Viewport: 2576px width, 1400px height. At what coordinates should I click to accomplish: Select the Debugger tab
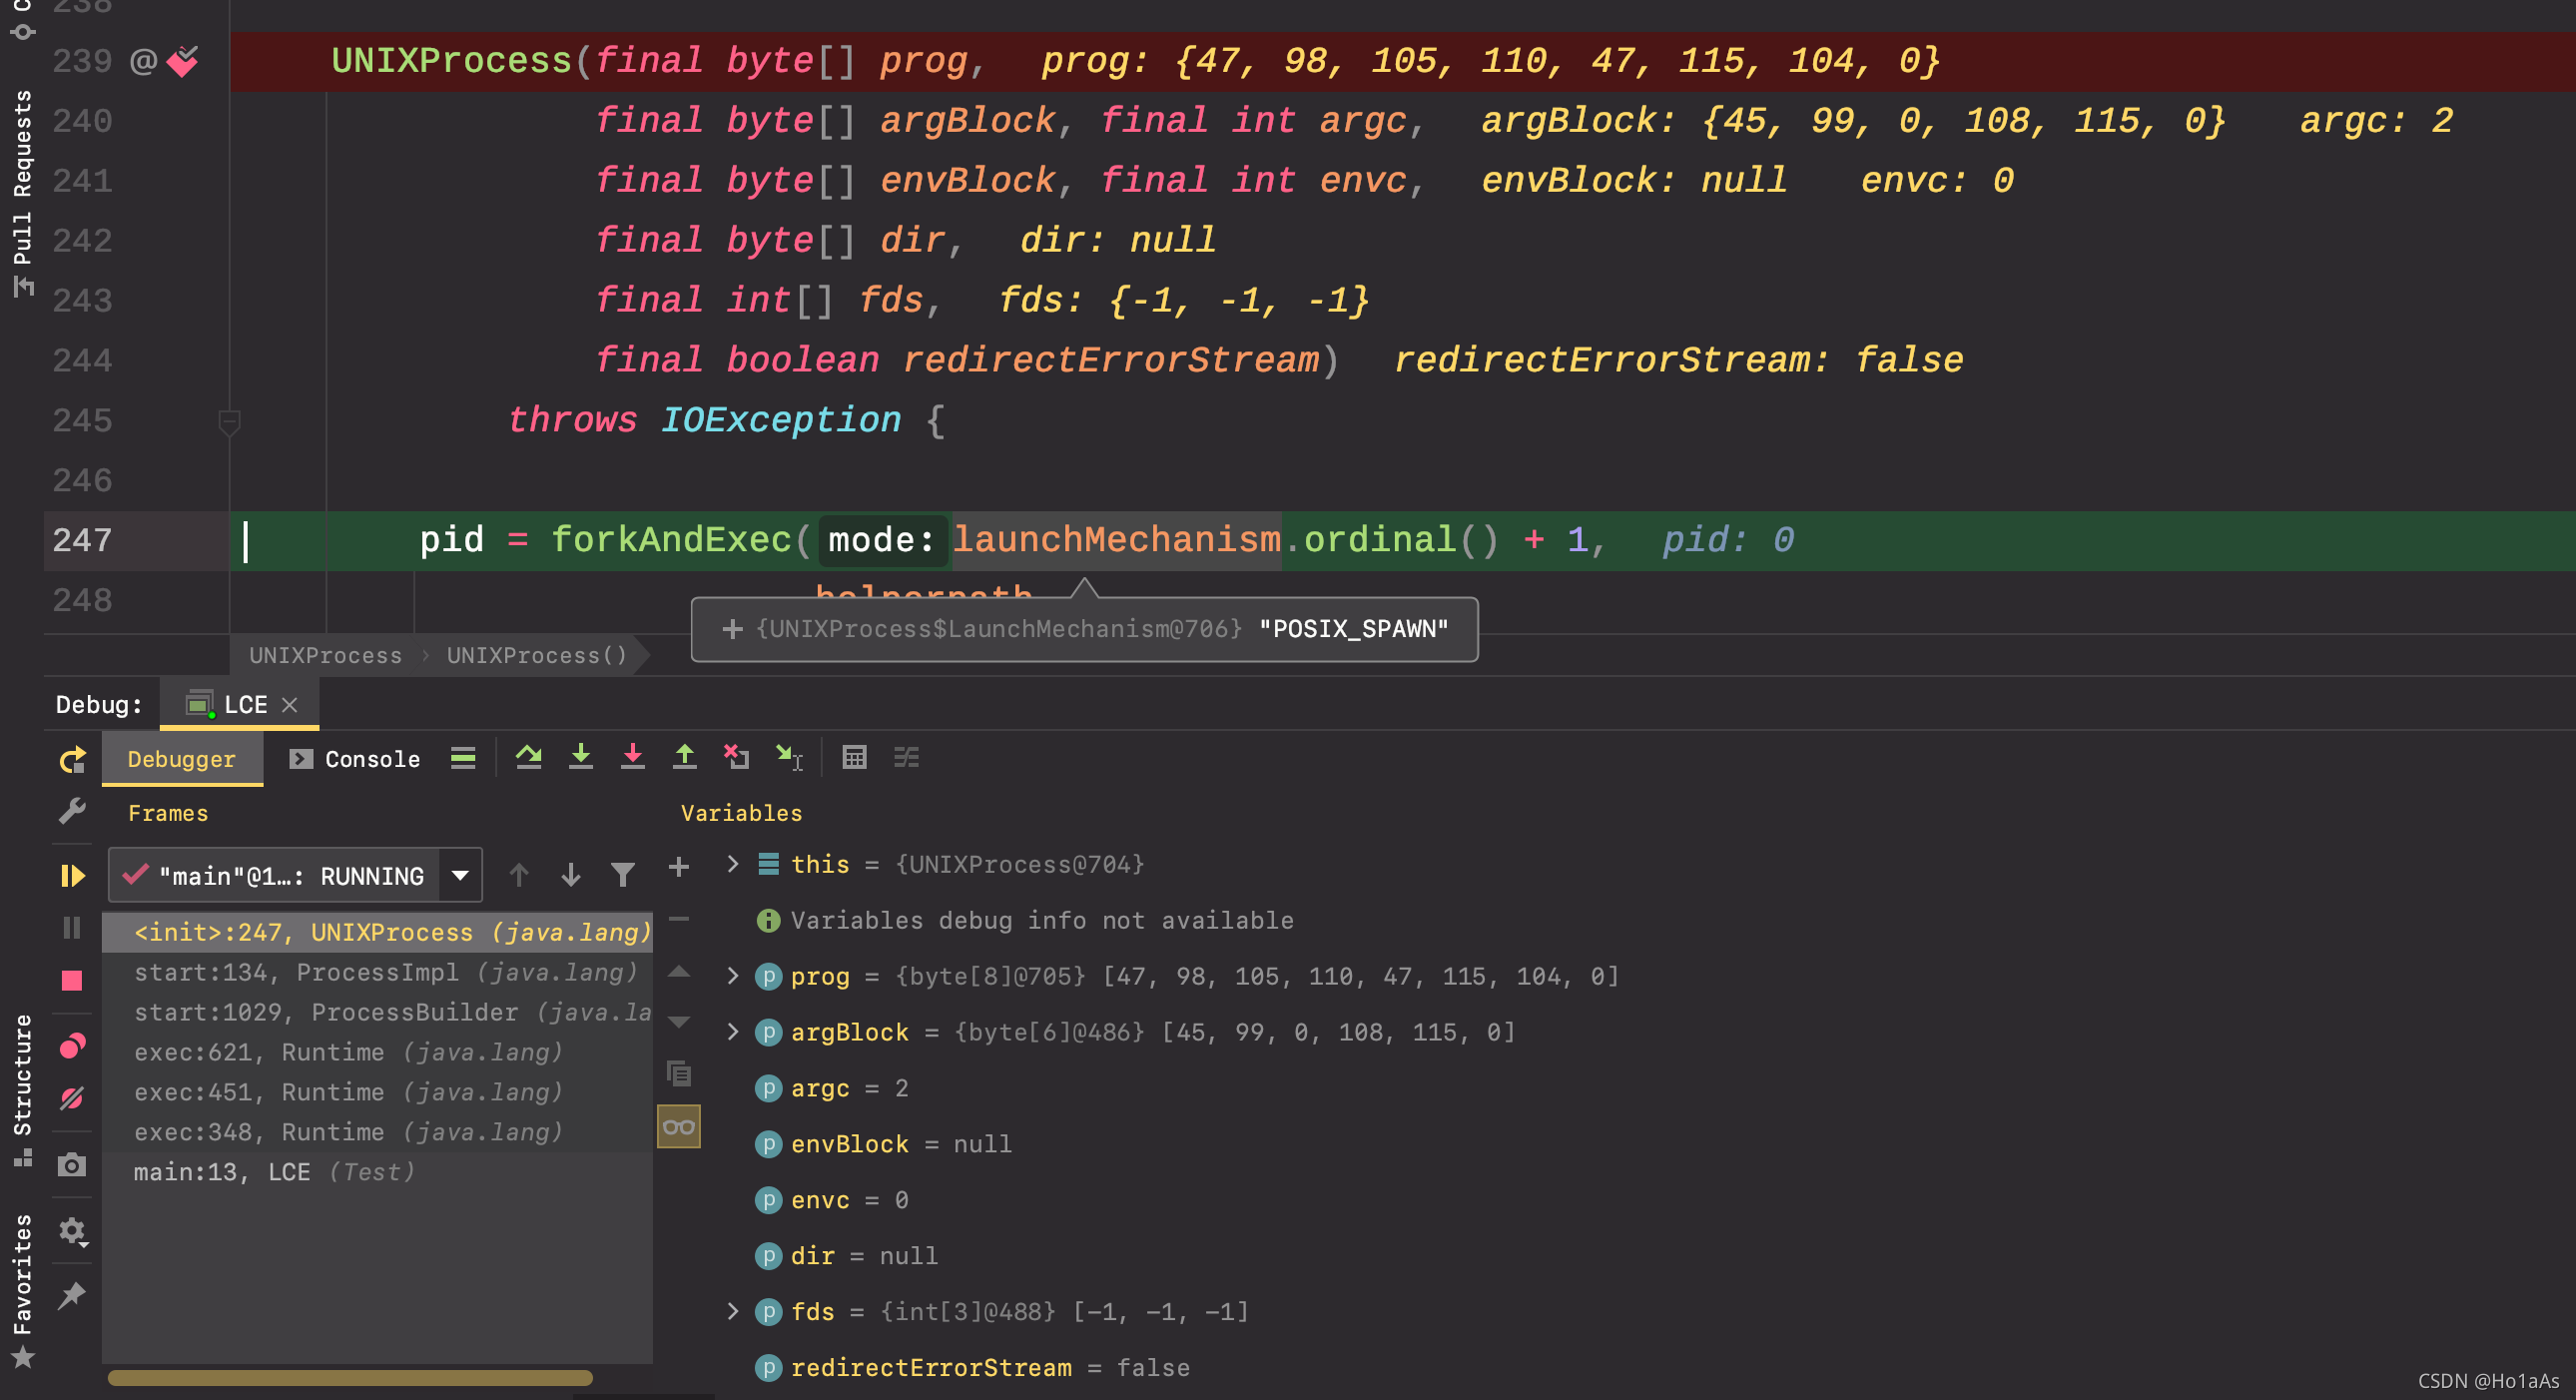coord(181,759)
